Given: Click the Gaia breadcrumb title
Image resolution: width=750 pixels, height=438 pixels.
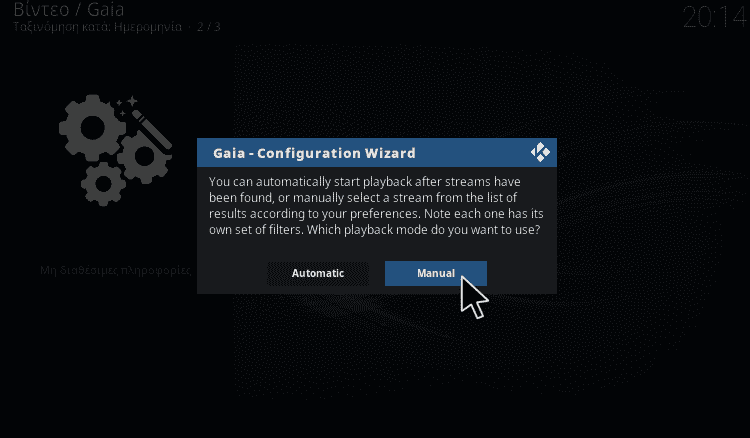Looking at the screenshot, I should 106,9.
